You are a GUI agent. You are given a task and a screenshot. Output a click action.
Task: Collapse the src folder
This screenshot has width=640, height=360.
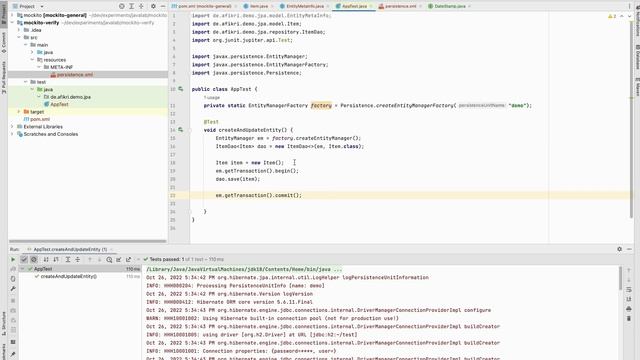[x=19, y=38]
